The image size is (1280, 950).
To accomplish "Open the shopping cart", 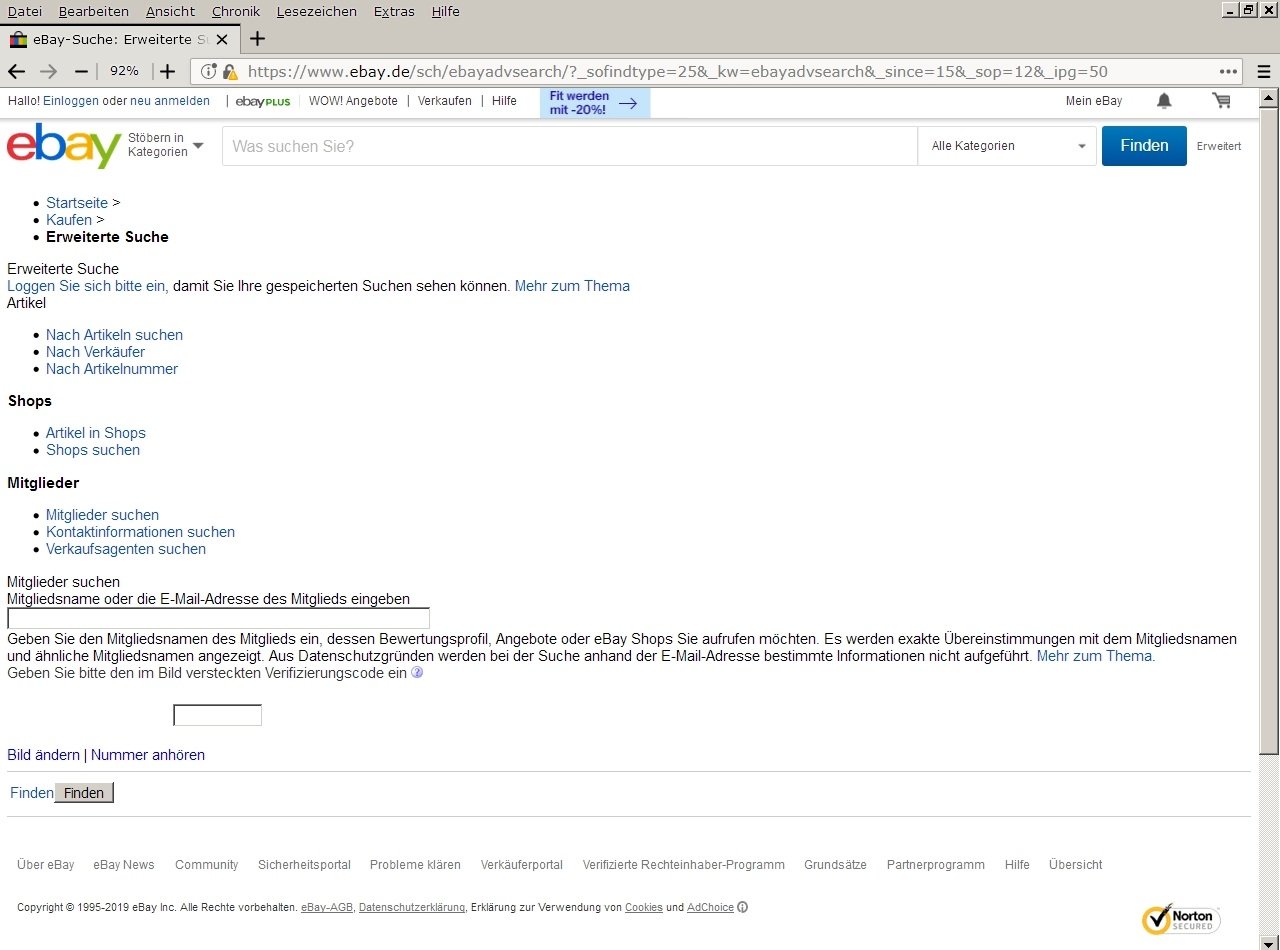I will click(x=1221, y=101).
